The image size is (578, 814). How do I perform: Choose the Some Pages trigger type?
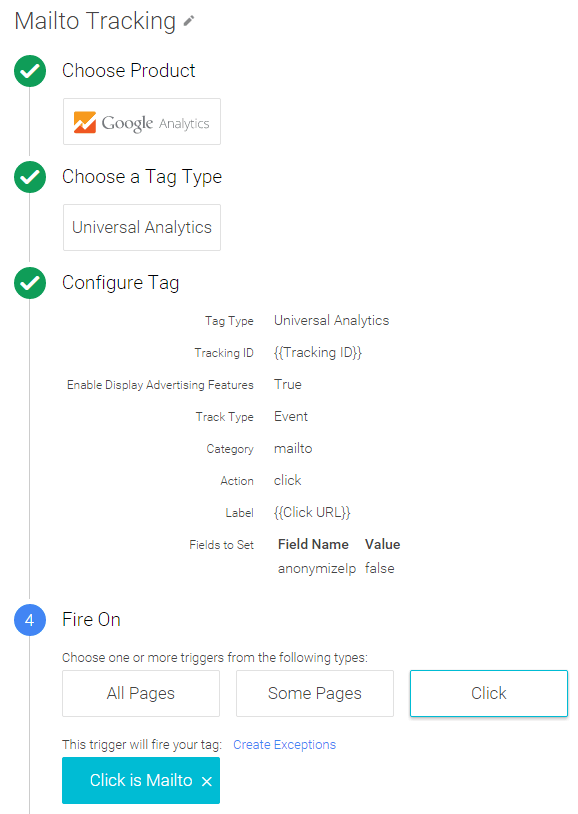click(x=315, y=694)
